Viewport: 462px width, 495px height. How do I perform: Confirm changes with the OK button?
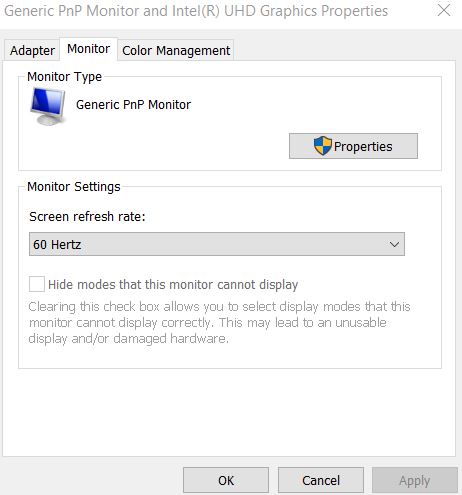[x=226, y=480]
